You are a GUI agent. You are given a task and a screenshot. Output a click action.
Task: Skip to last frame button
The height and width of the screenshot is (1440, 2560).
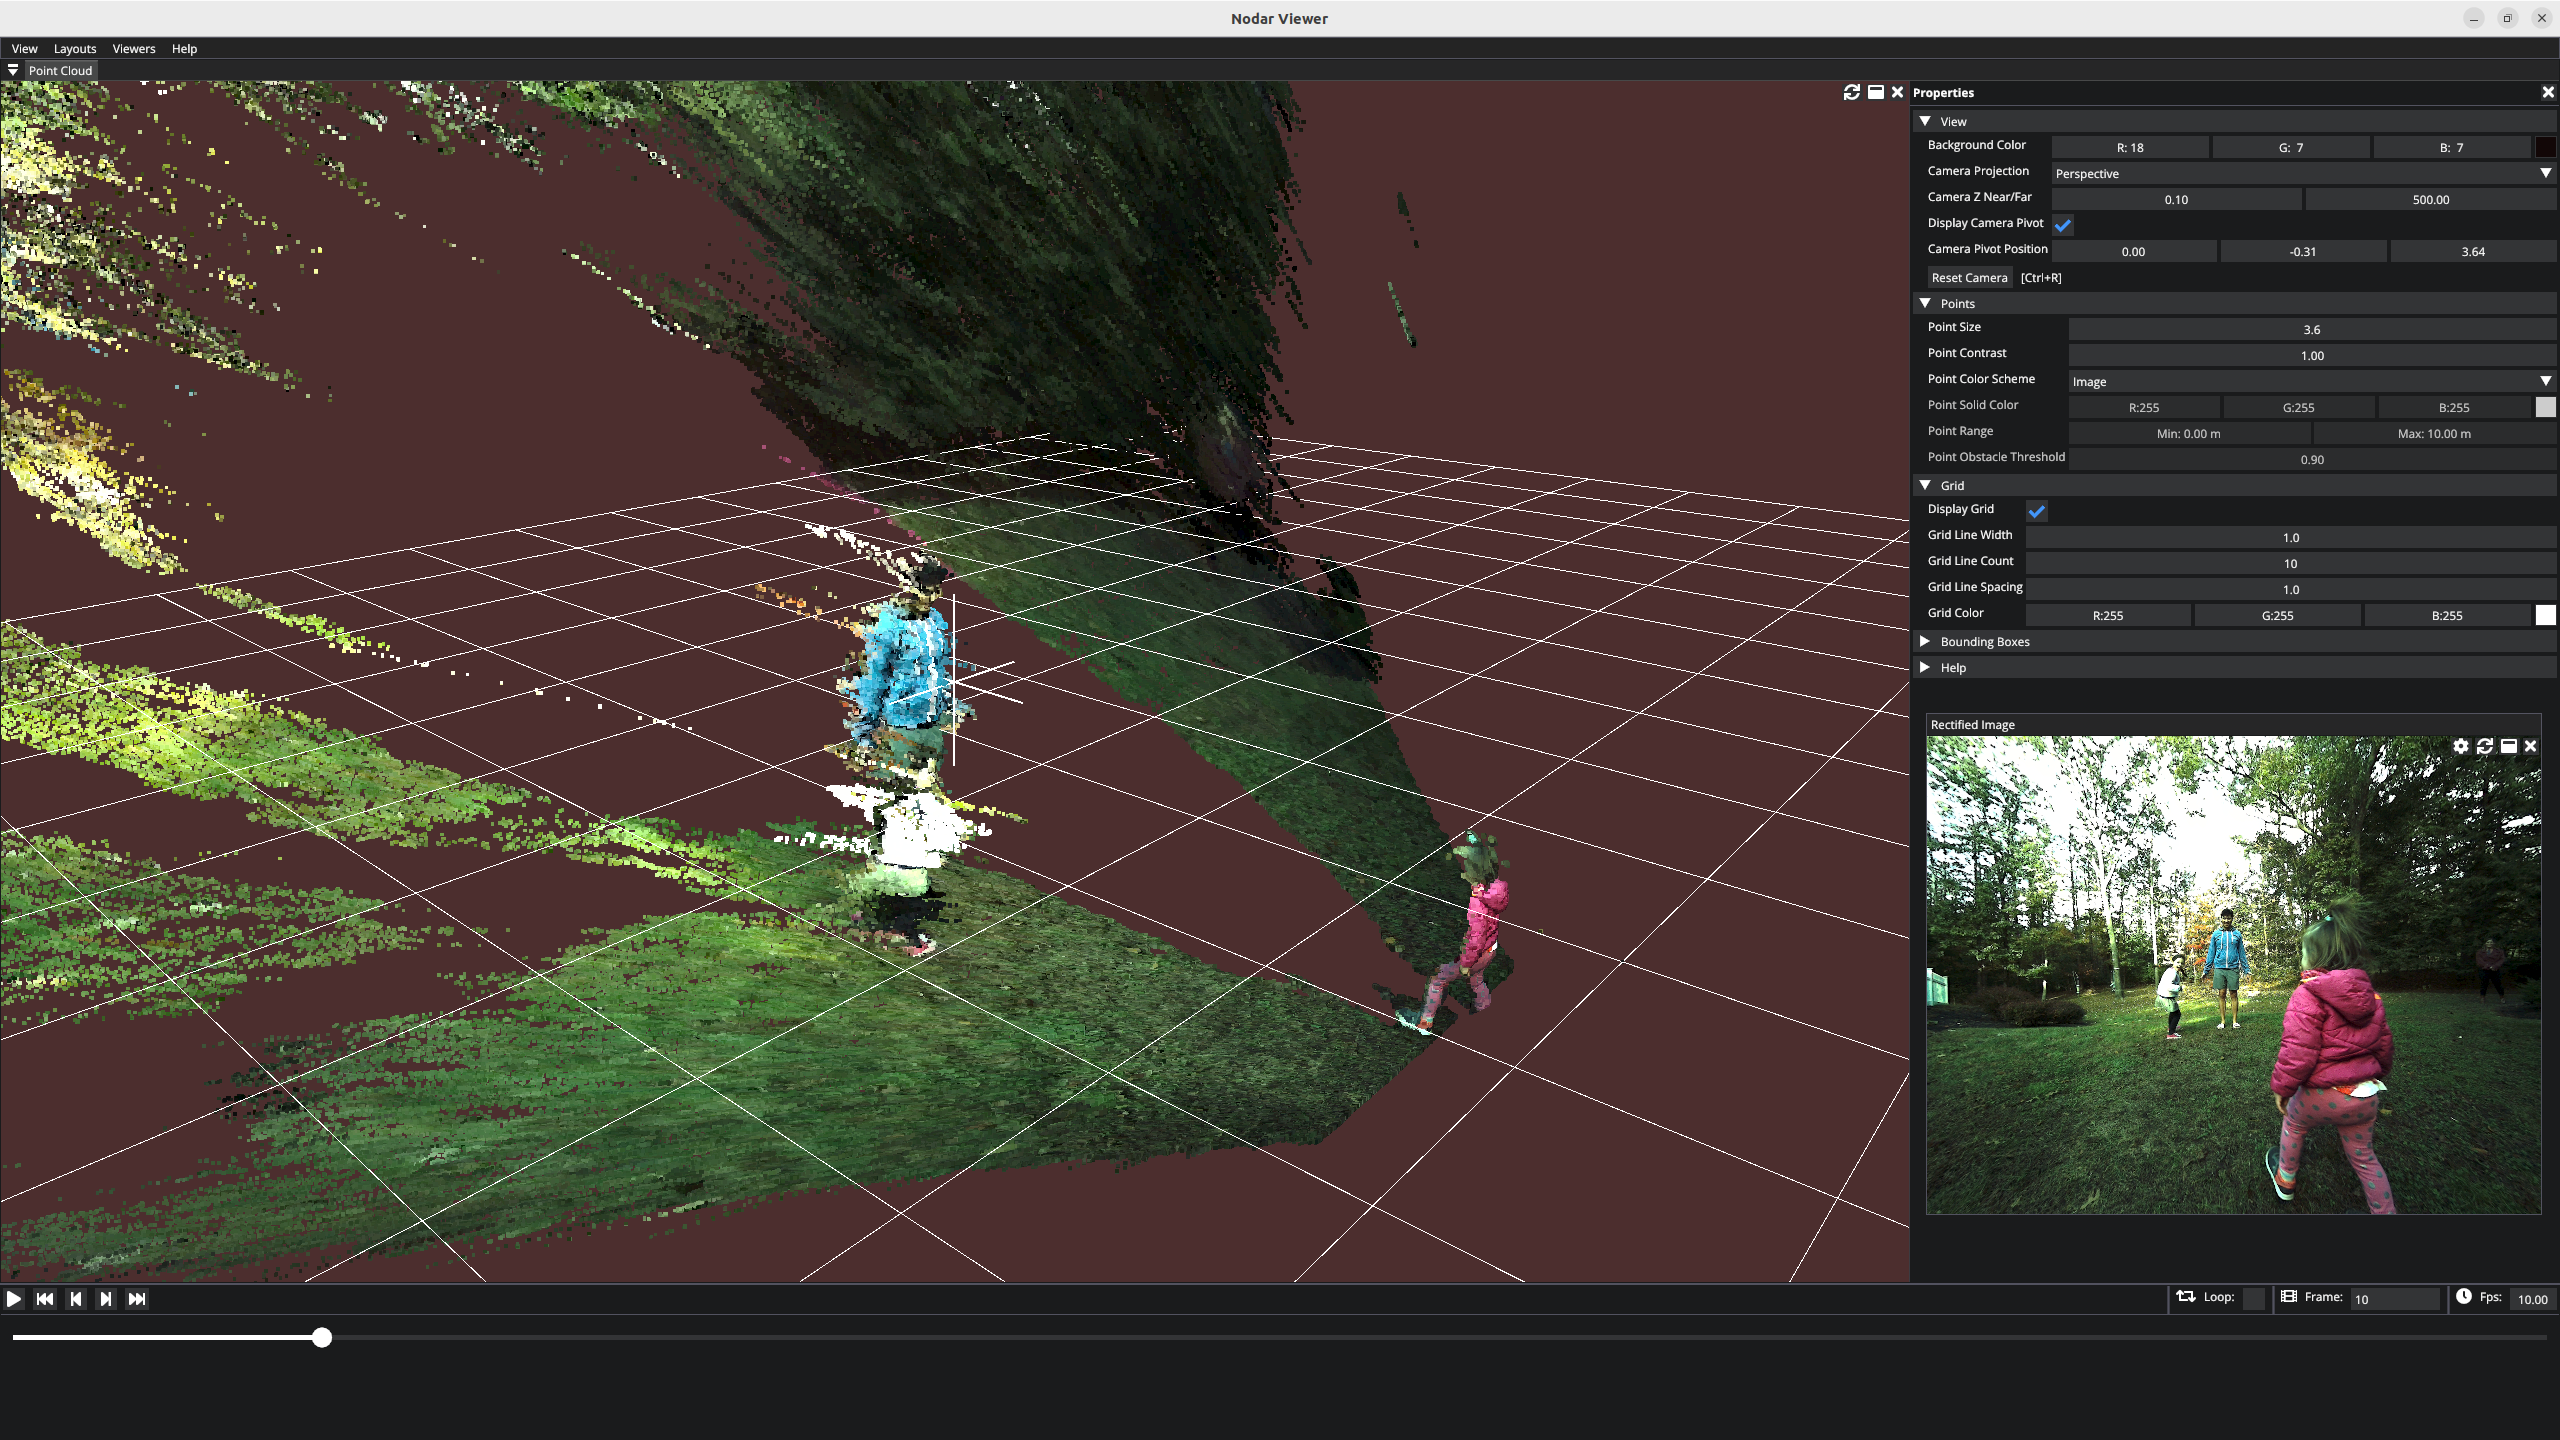pos(137,1298)
